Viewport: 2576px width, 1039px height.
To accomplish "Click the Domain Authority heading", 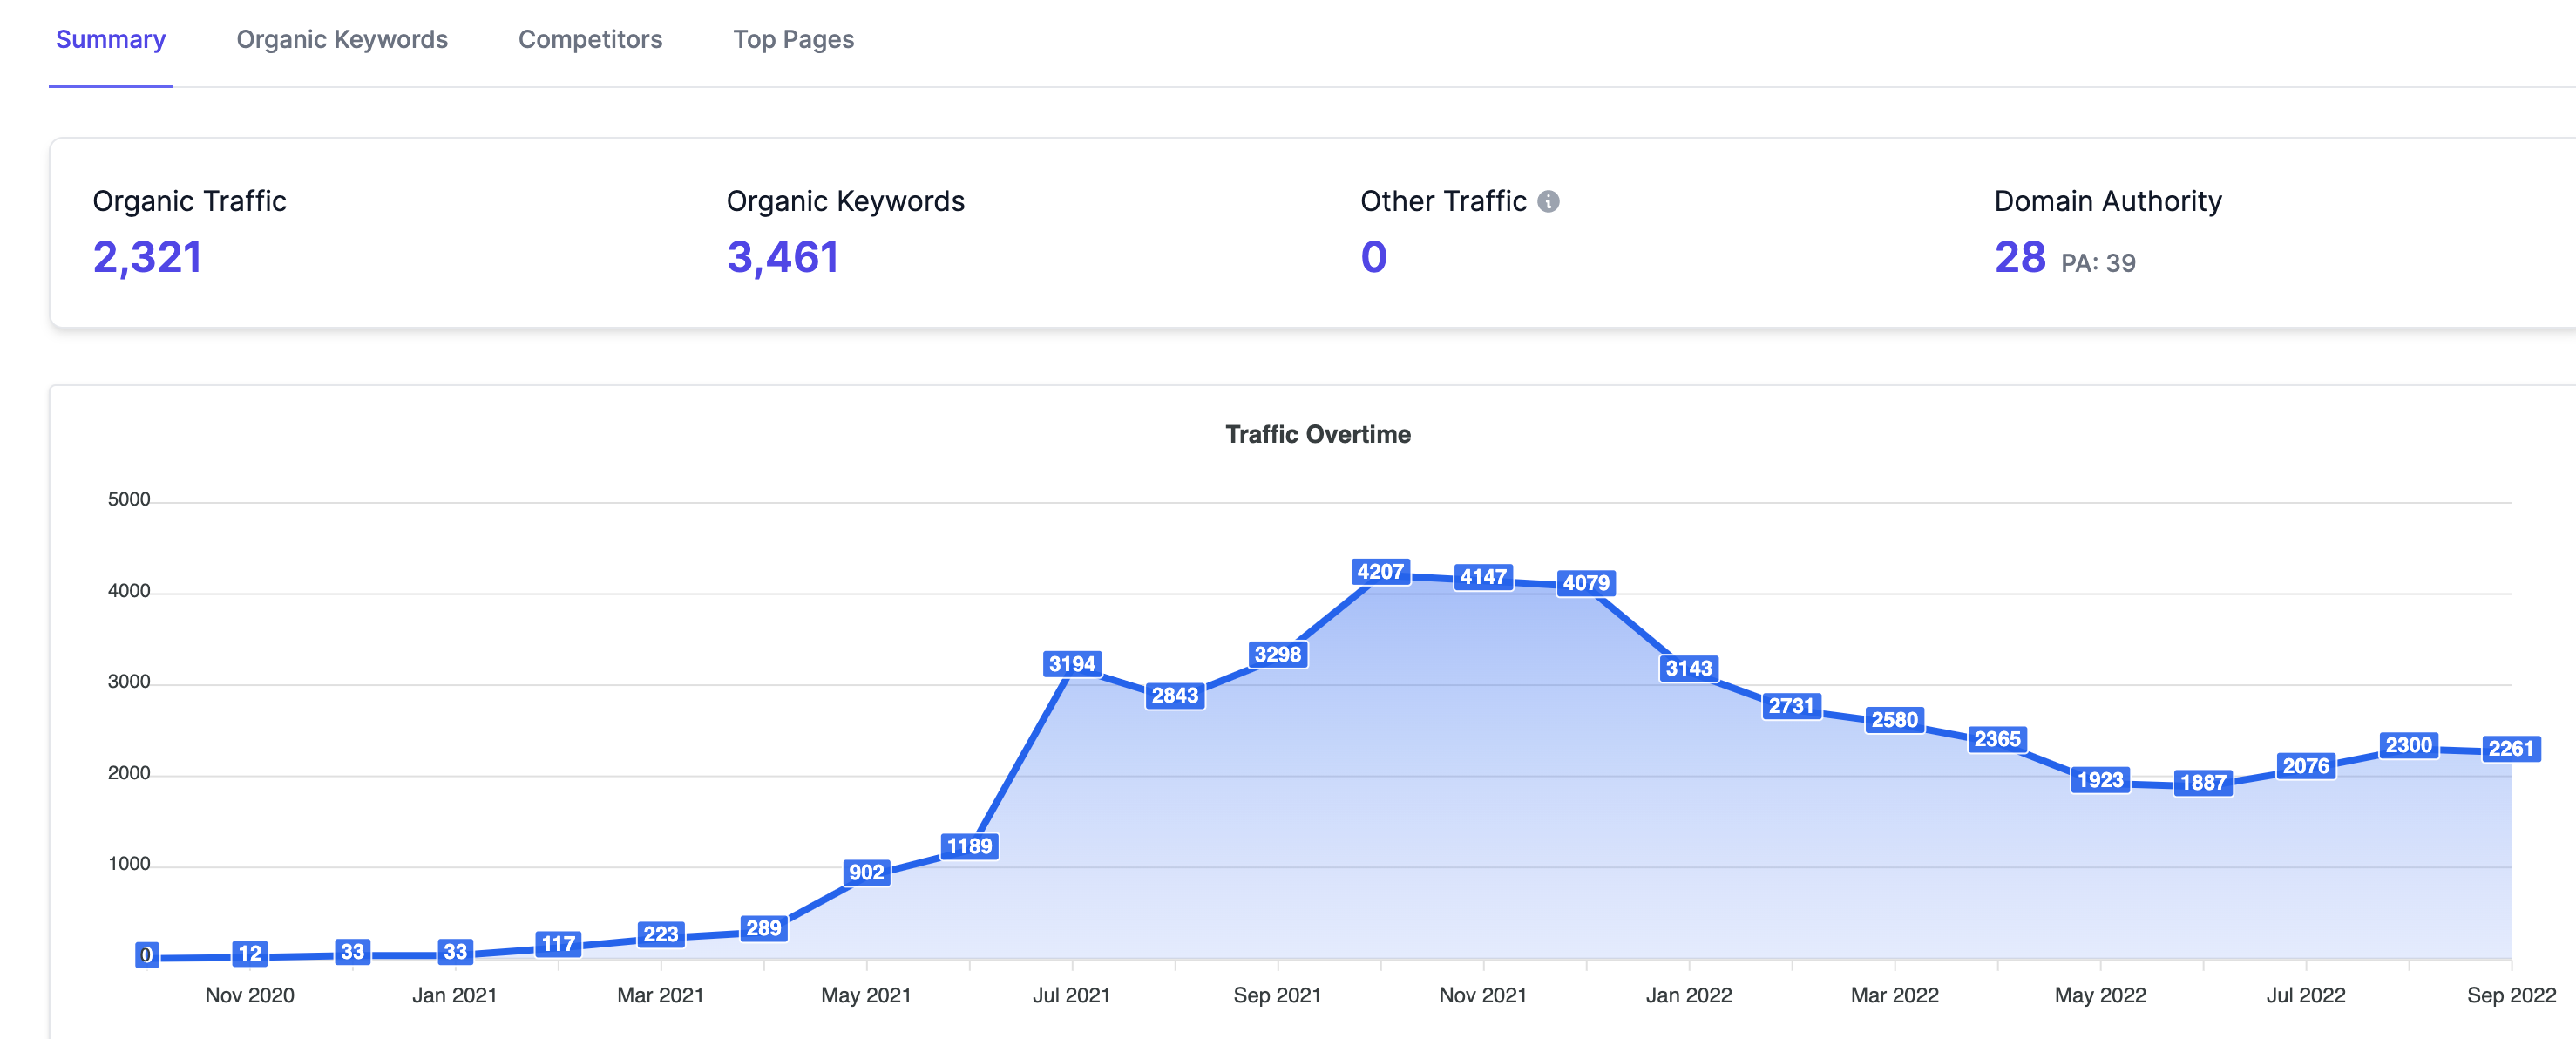I will click(x=2108, y=201).
